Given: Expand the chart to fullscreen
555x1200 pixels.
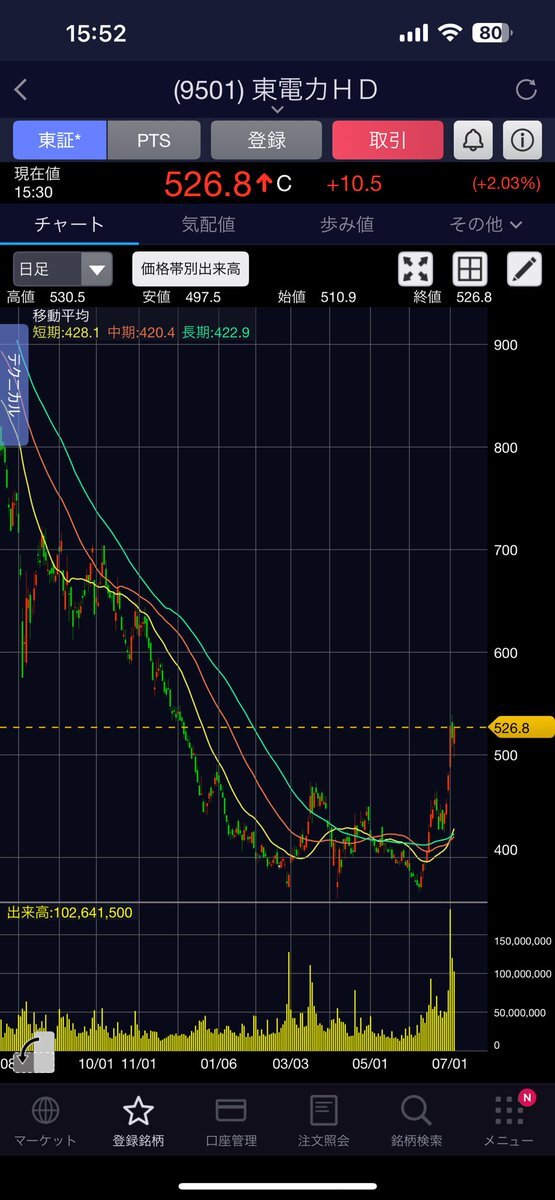Looking at the screenshot, I should click(415, 269).
